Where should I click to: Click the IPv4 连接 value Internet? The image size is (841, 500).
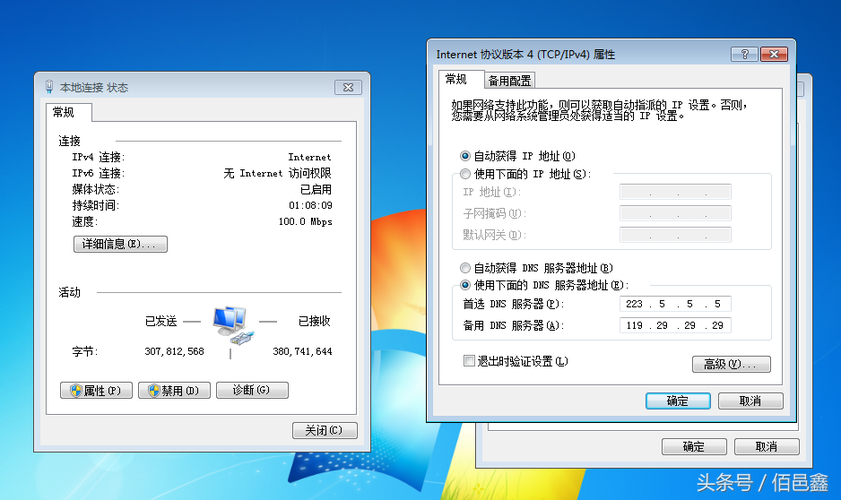pyautogui.click(x=309, y=157)
